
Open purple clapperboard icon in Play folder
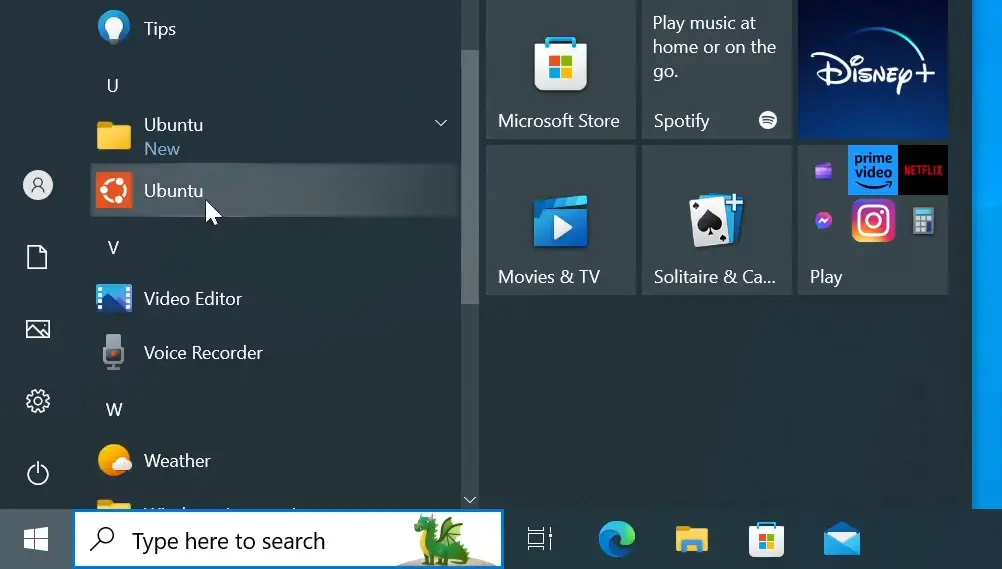[x=823, y=170]
